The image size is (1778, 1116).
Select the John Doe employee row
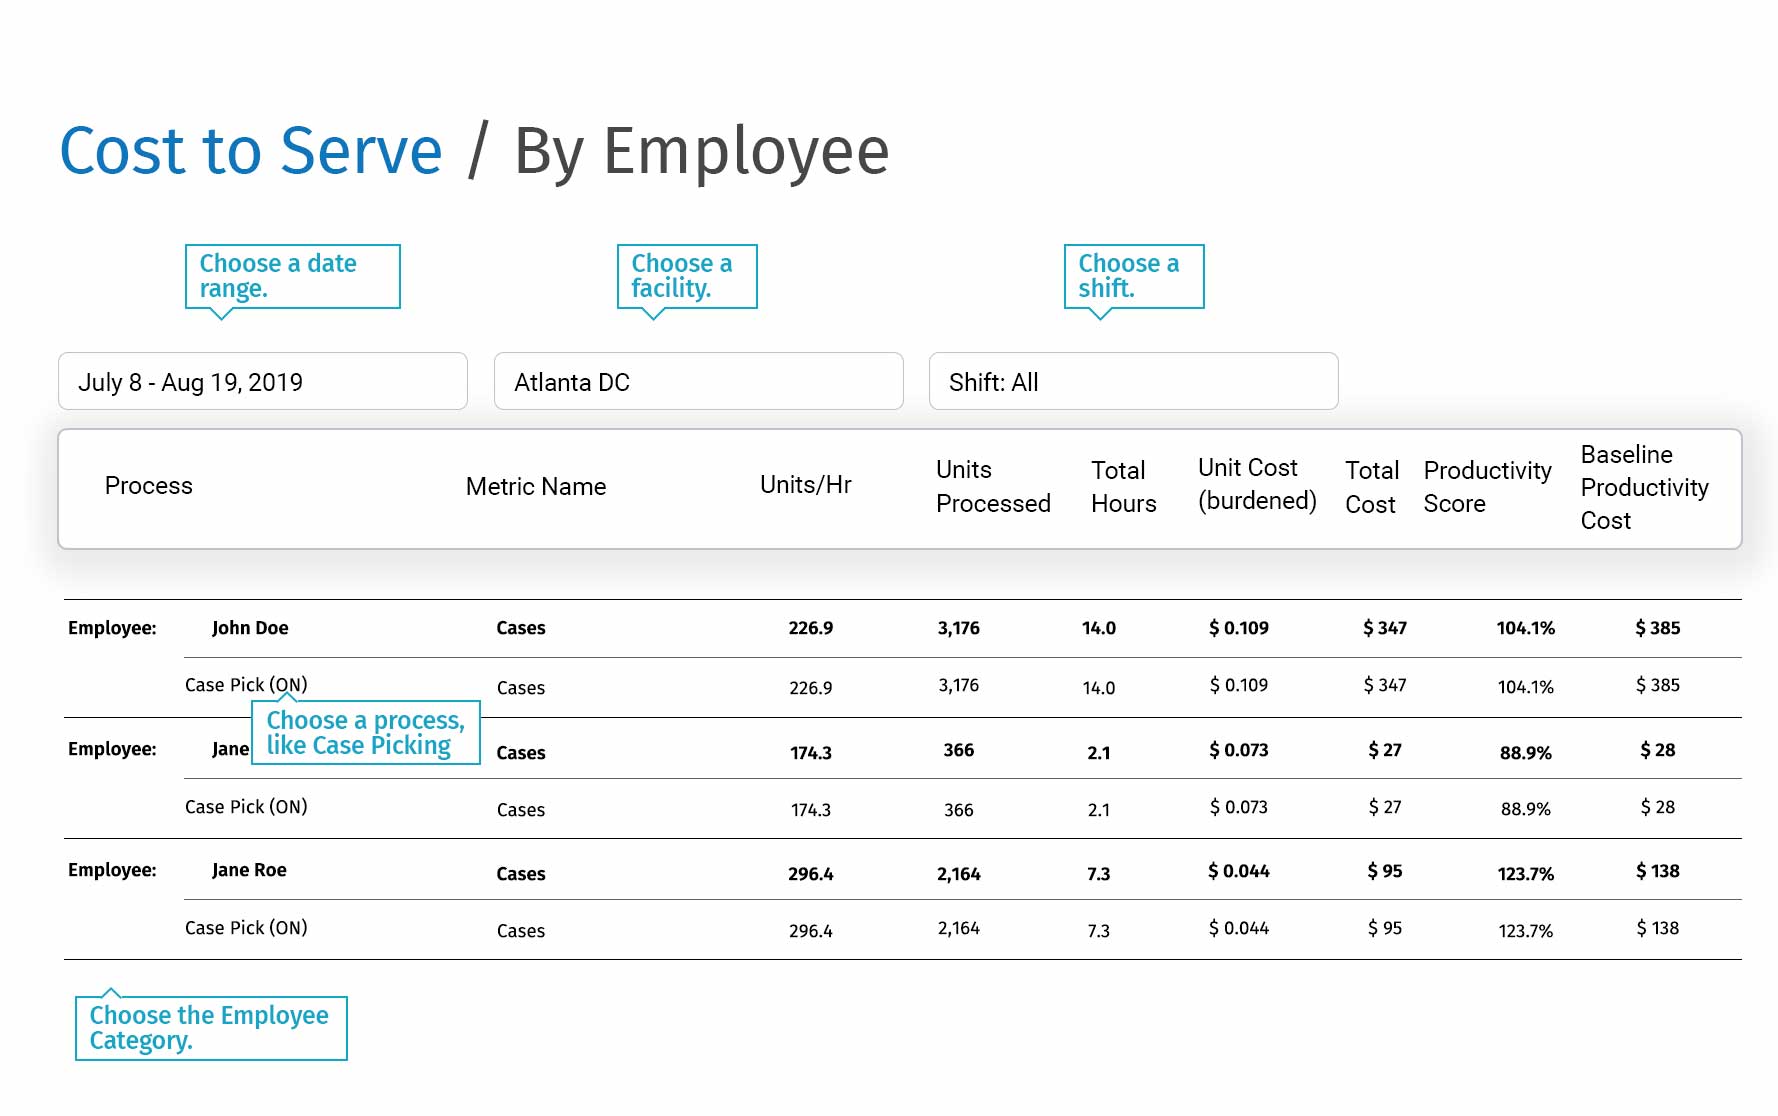[x=250, y=628]
